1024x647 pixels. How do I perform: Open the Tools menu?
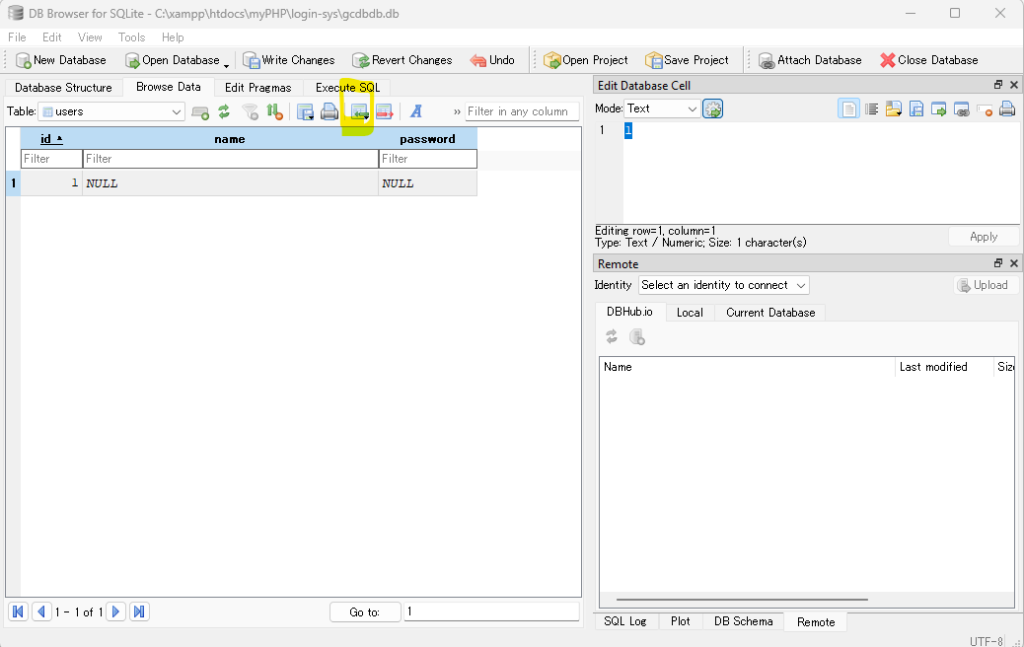click(x=131, y=37)
